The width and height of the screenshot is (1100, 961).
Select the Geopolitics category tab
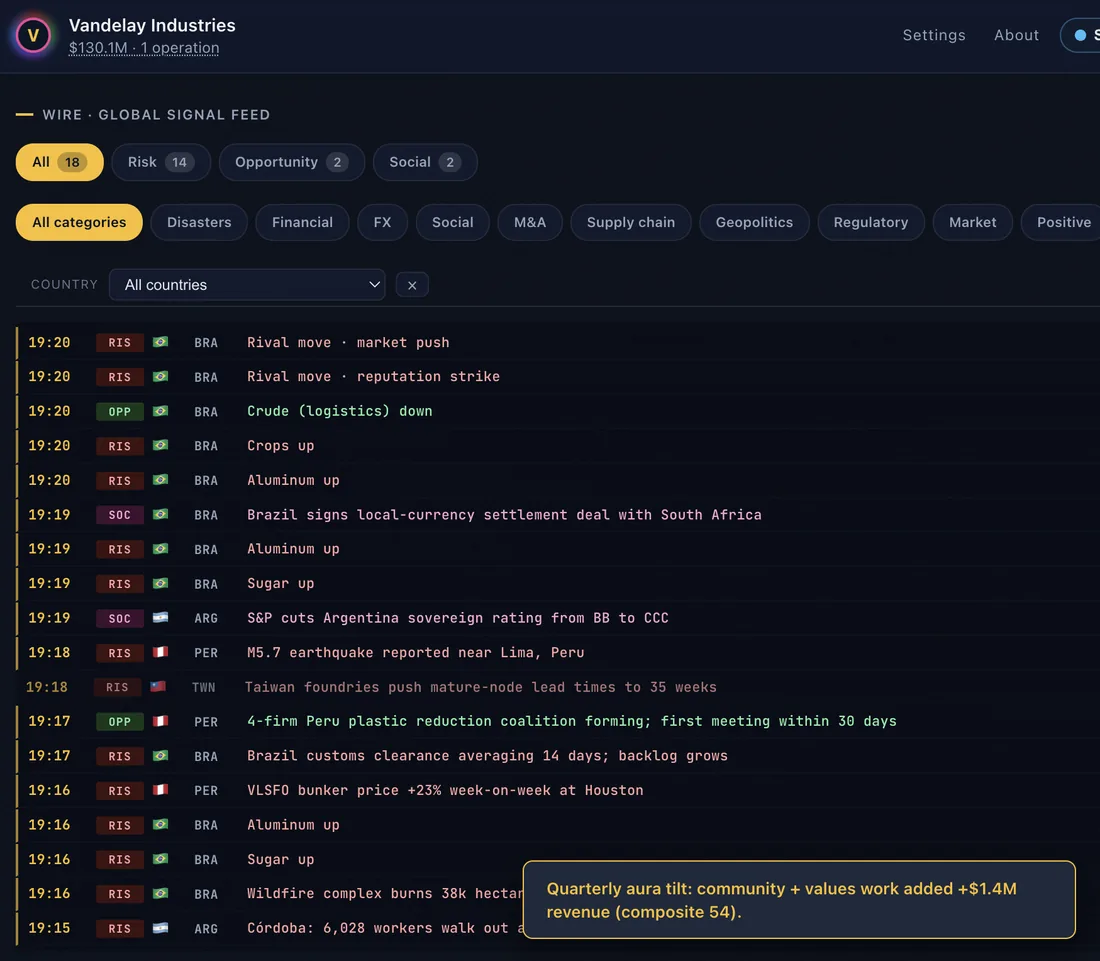pyautogui.click(x=754, y=222)
